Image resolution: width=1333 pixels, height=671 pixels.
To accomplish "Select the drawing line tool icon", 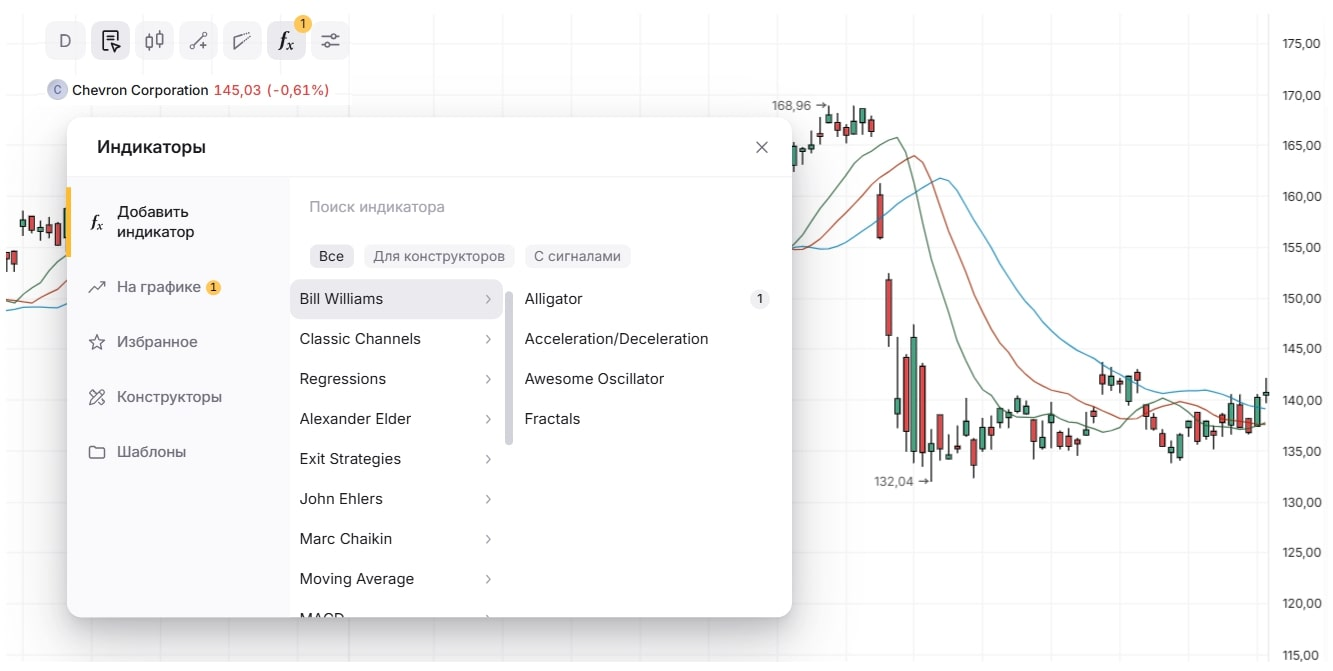I will click(x=198, y=41).
